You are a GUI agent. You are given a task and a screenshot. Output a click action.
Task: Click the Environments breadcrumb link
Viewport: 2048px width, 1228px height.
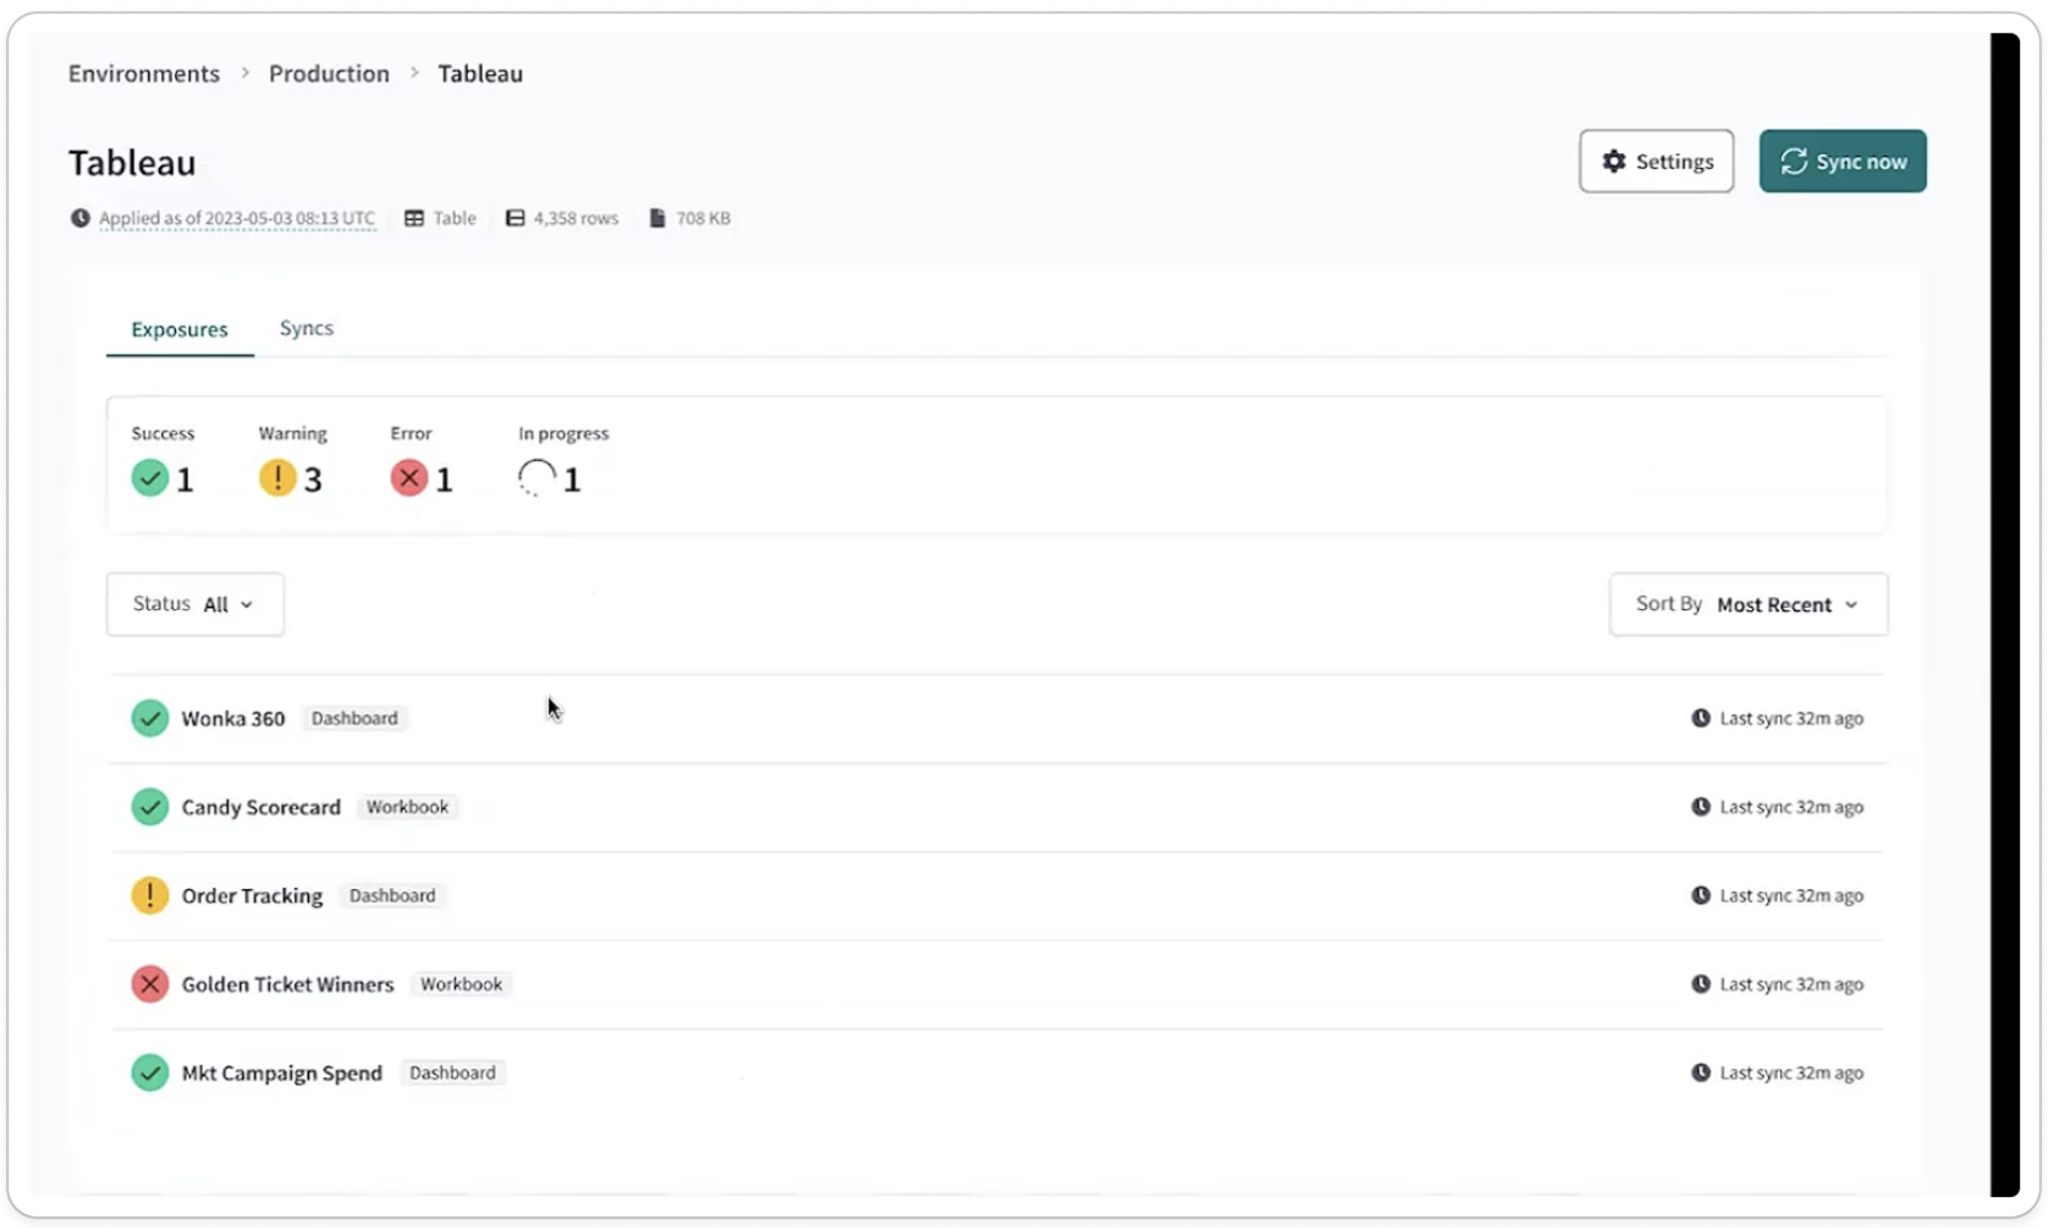pos(143,73)
